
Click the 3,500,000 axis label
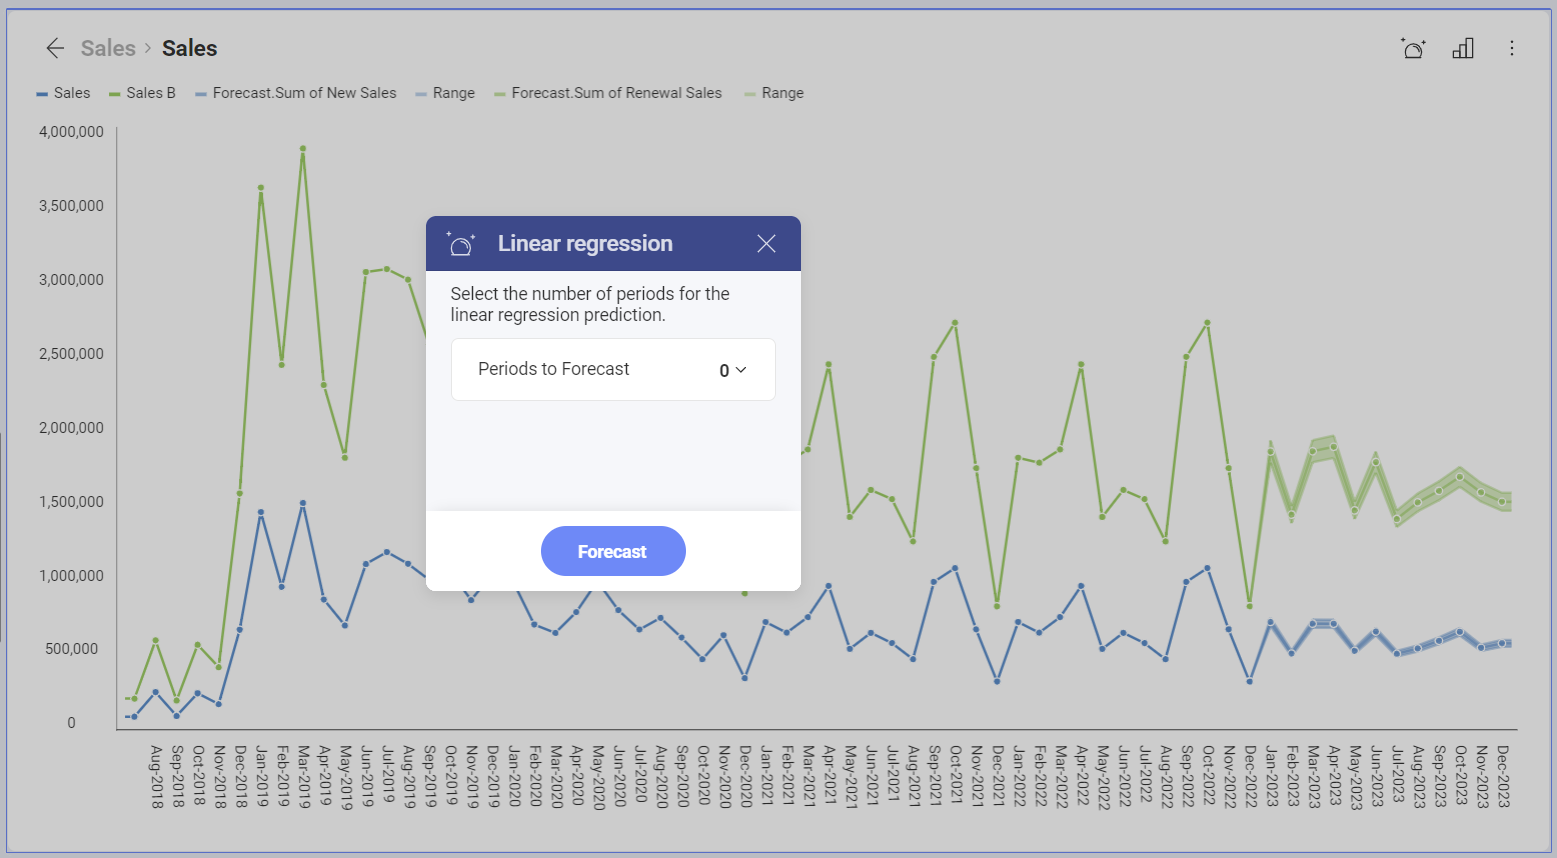pos(71,206)
